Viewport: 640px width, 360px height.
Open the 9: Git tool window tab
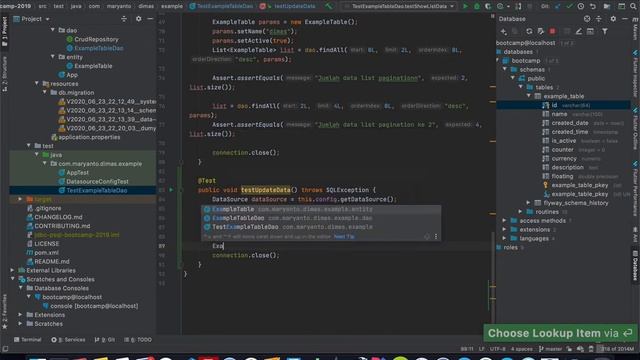pos(104,340)
